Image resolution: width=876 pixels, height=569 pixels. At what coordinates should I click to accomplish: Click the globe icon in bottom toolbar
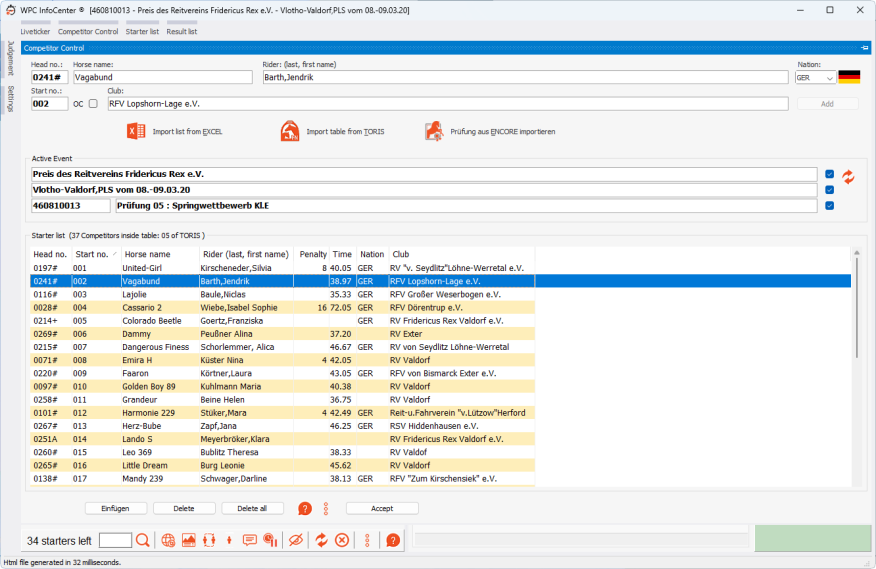(x=168, y=540)
